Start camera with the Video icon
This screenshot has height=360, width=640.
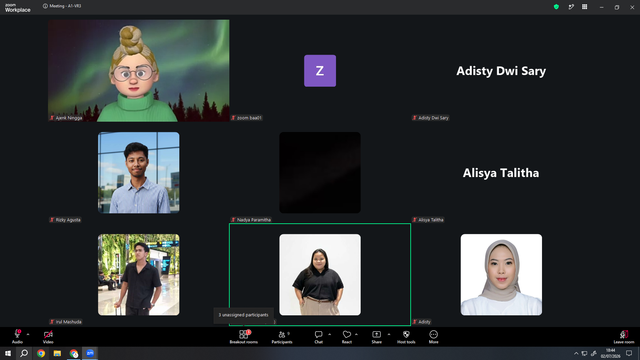48,336
